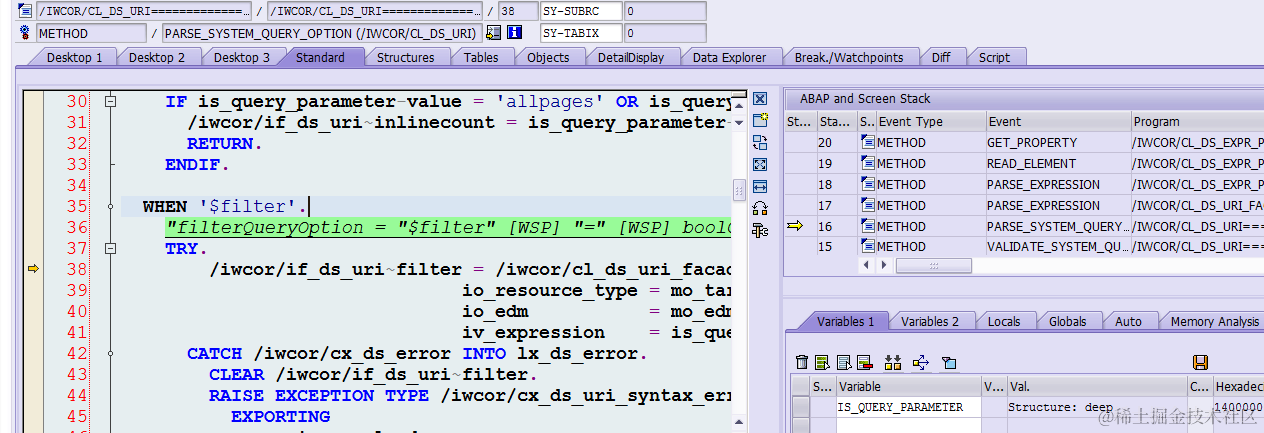Close the tool via side toolbar X icon

point(760,99)
